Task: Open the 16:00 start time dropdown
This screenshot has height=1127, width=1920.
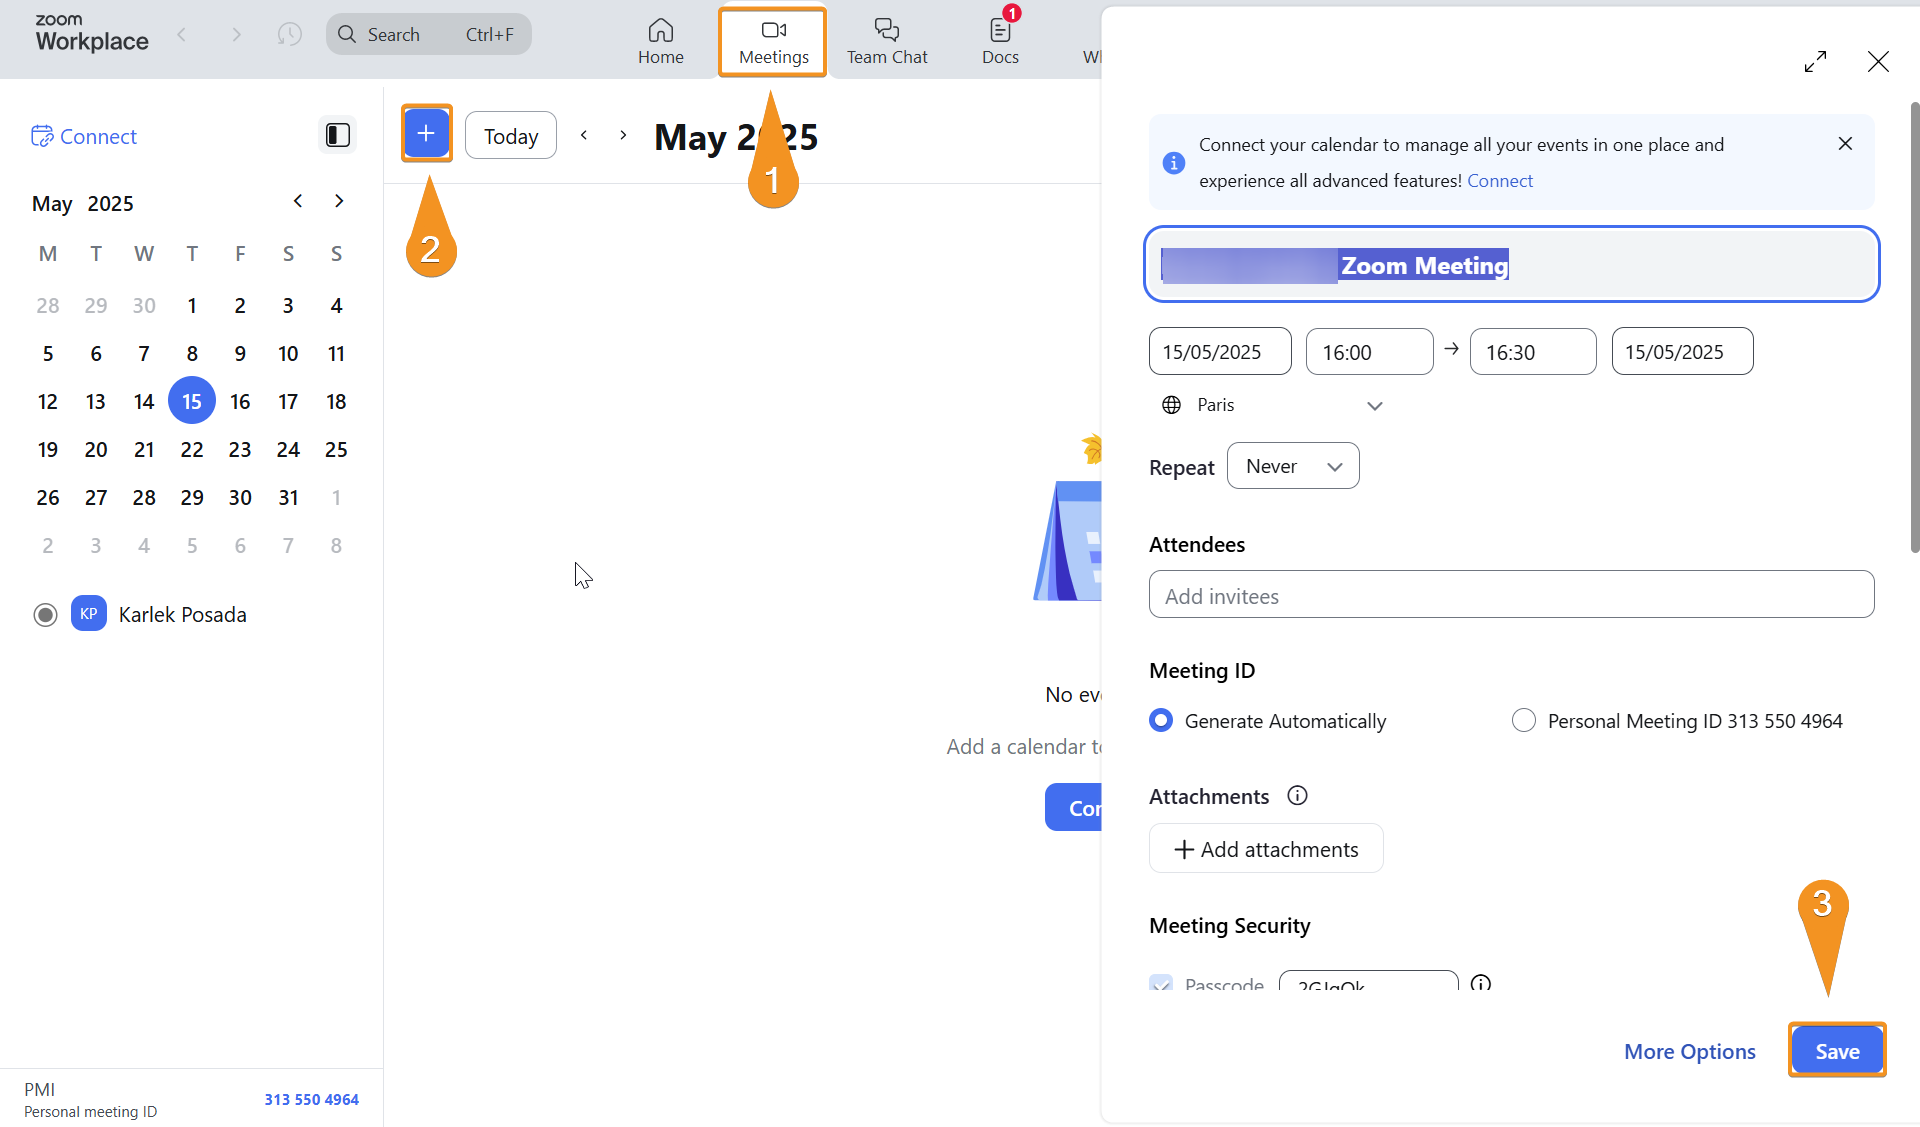Action: tap(1369, 351)
